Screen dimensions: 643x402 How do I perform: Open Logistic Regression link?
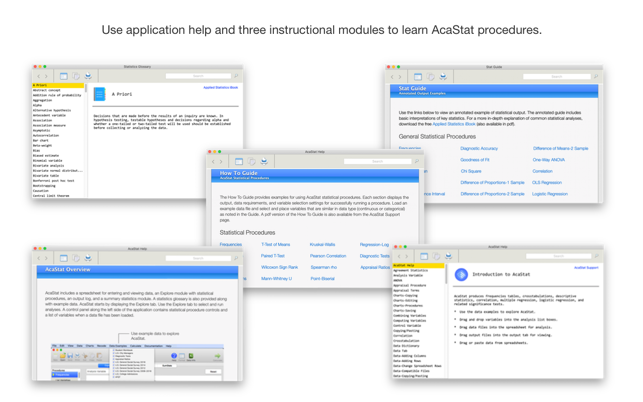[550, 194]
